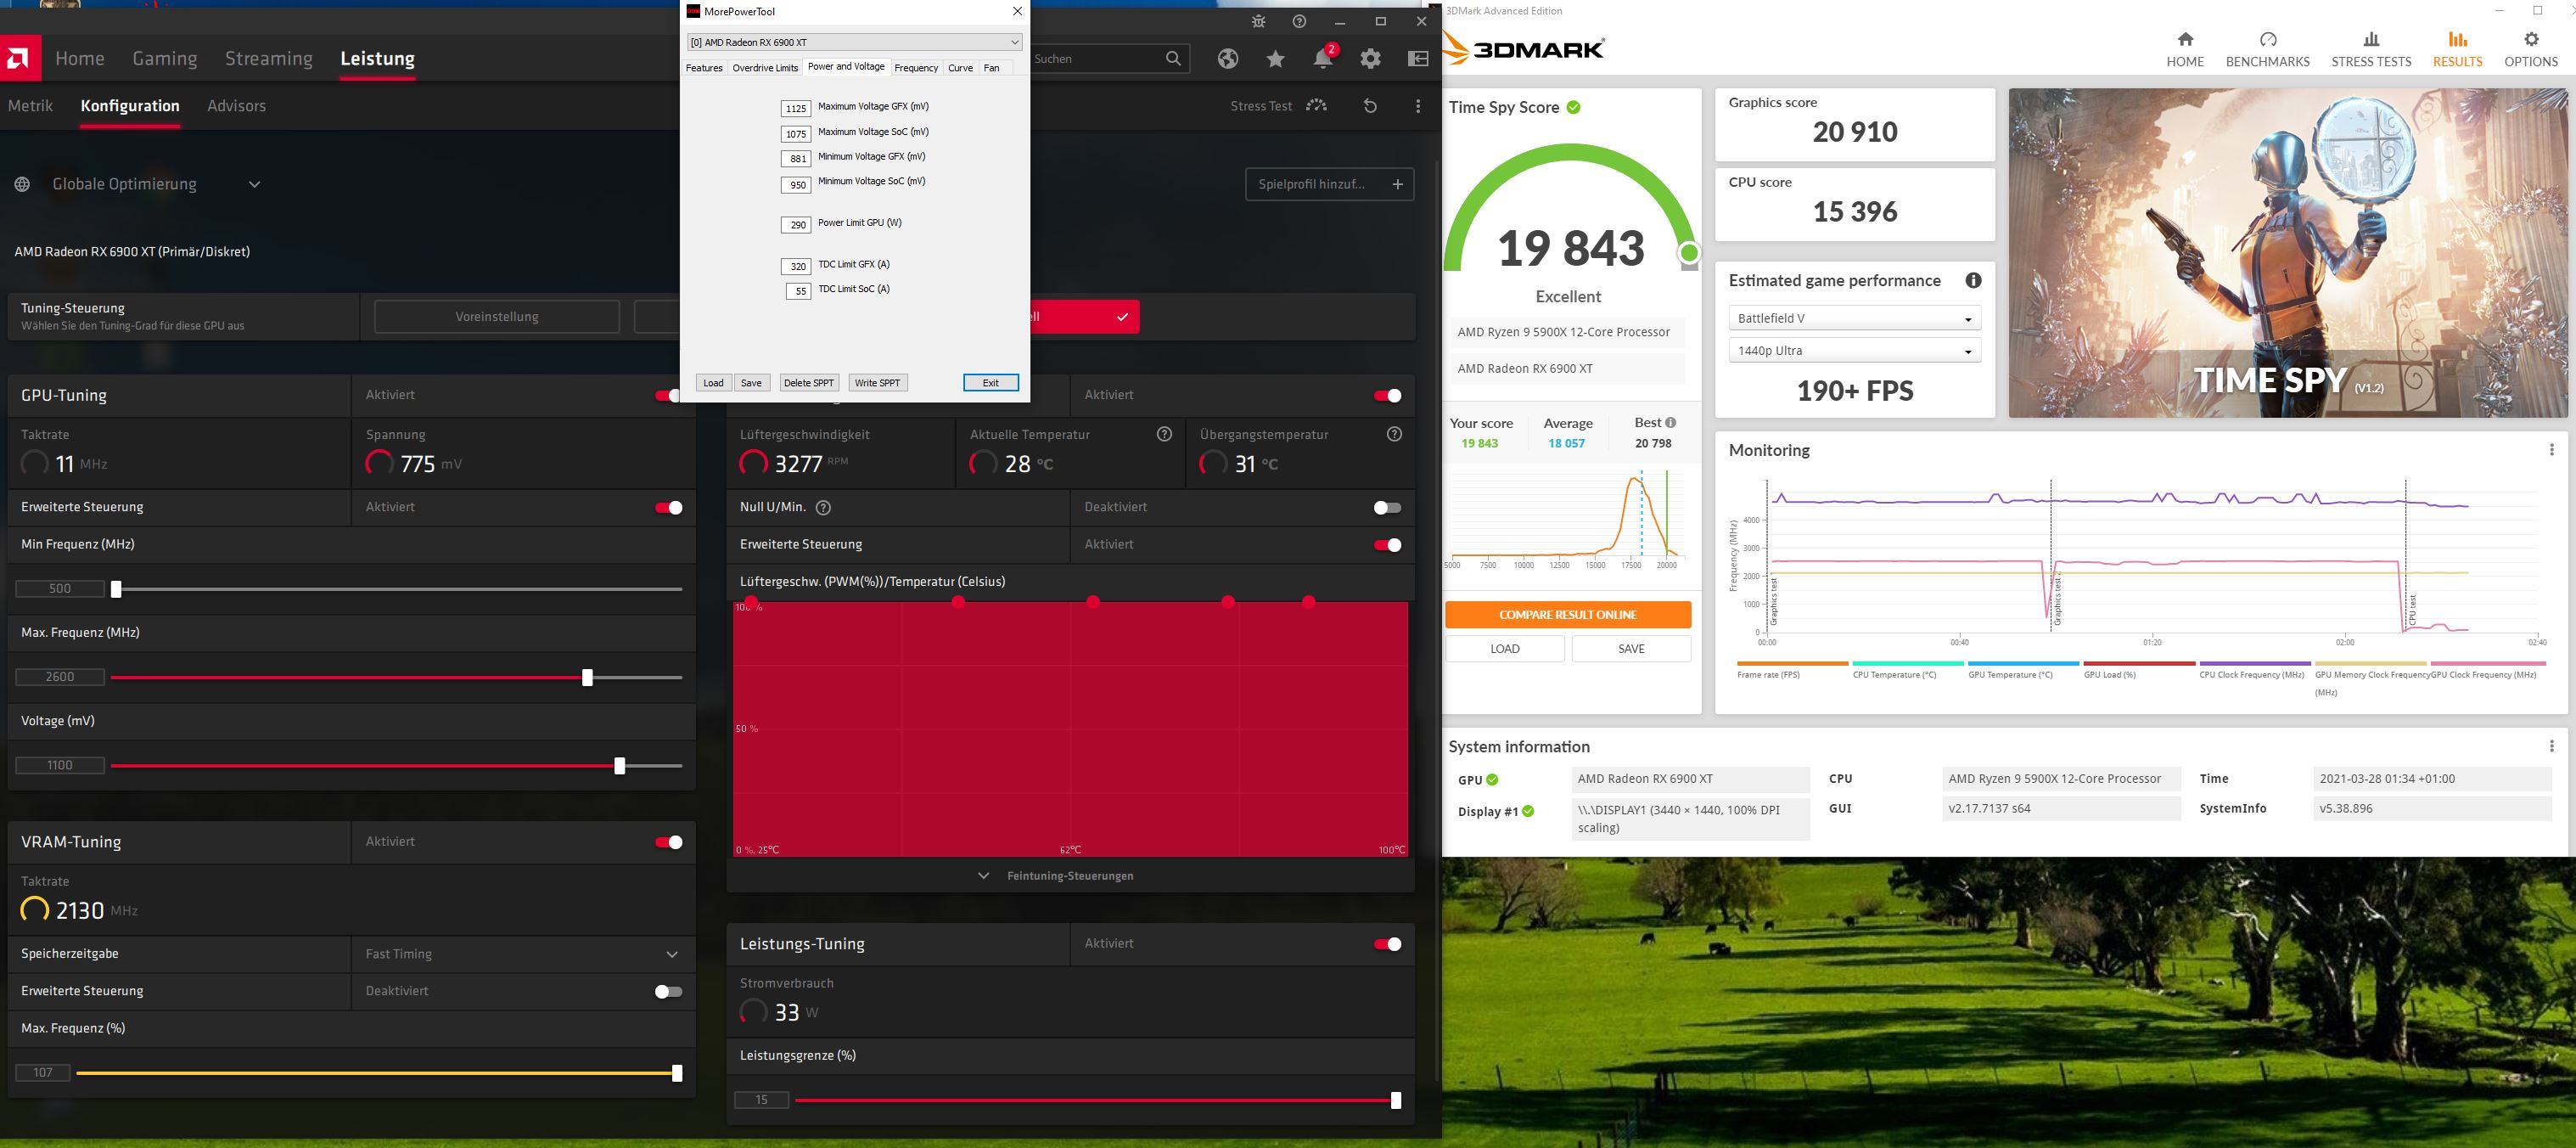
Task: Switch to the Gaming tab
Action: click(165, 58)
